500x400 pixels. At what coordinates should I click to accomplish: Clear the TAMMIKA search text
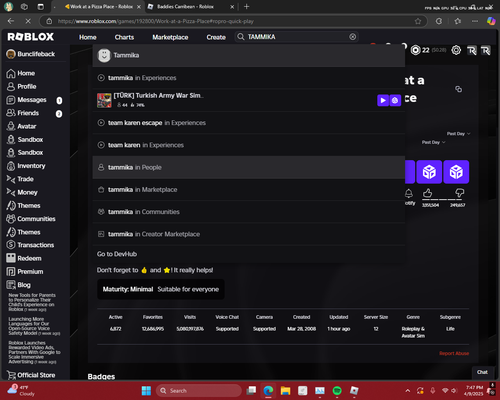pyautogui.click(x=352, y=37)
